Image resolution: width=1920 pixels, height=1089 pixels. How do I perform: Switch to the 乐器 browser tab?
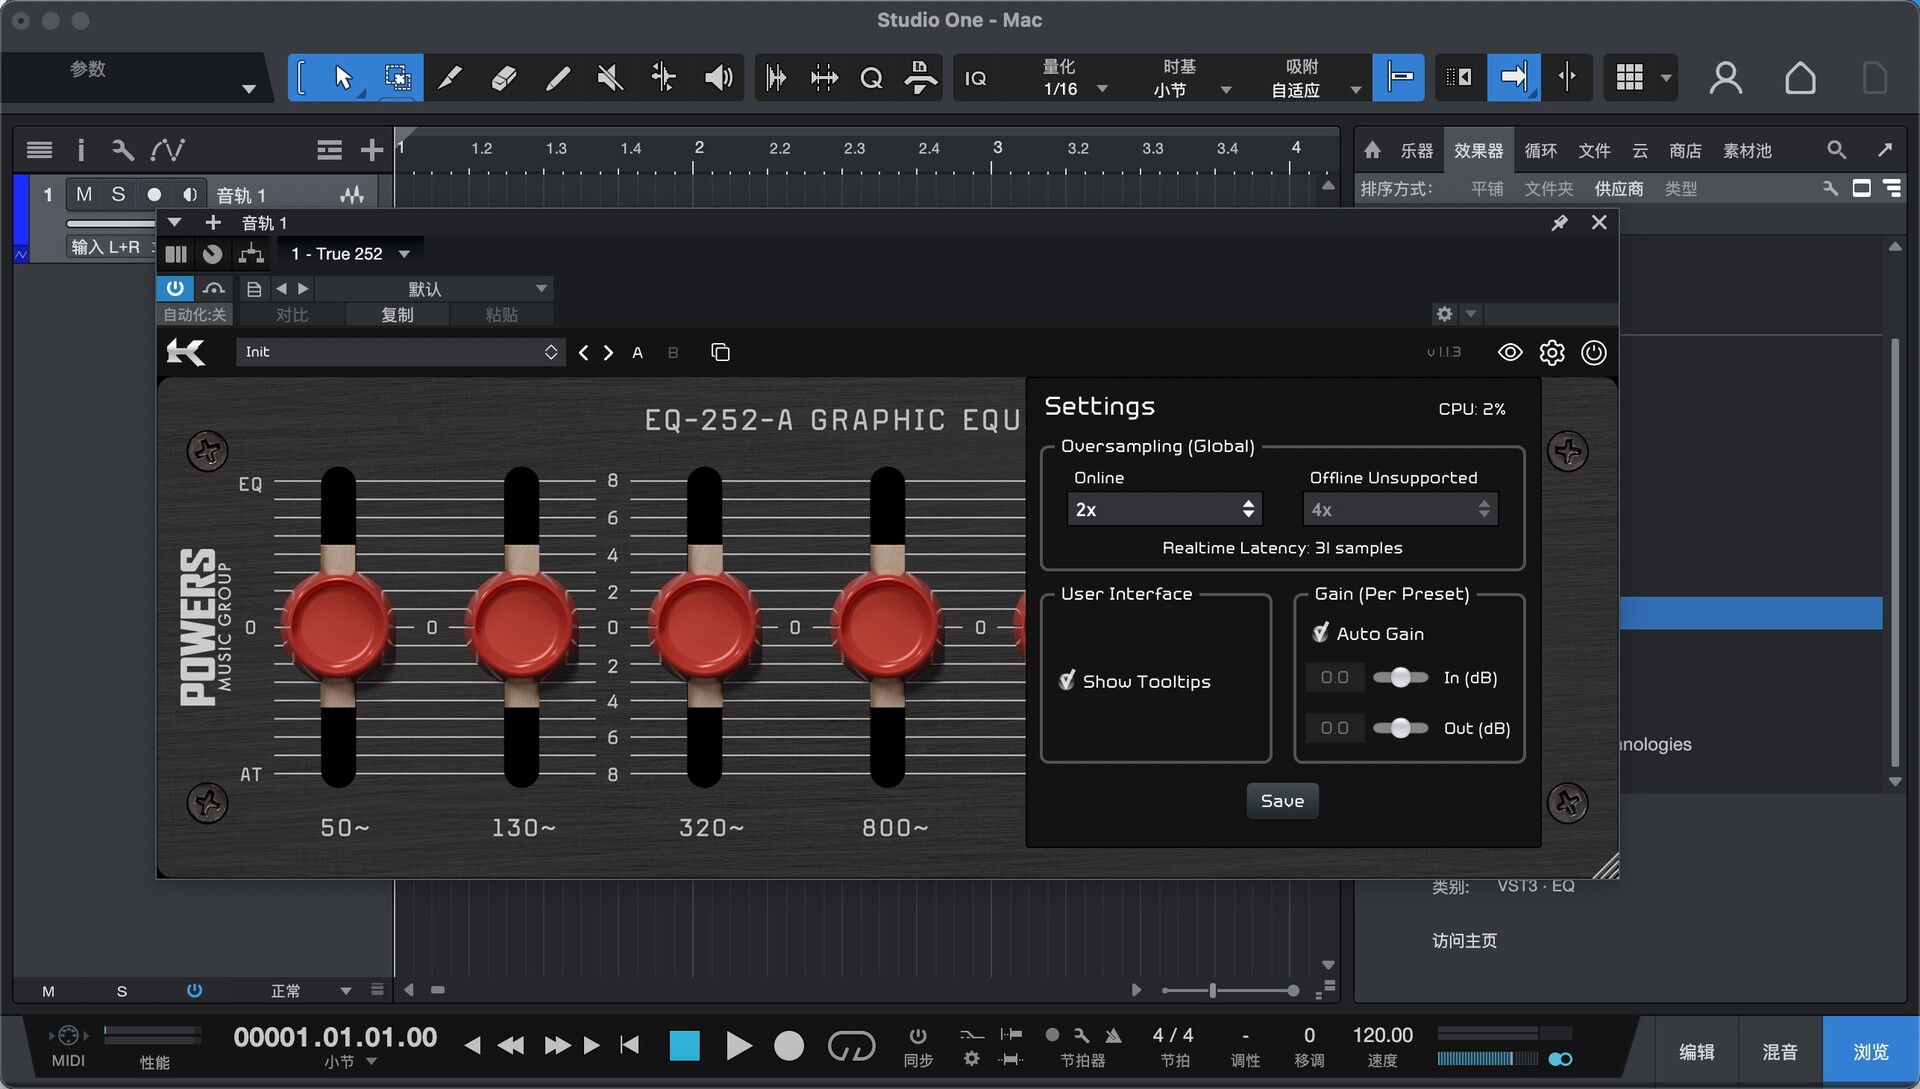(x=1416, y=150)
